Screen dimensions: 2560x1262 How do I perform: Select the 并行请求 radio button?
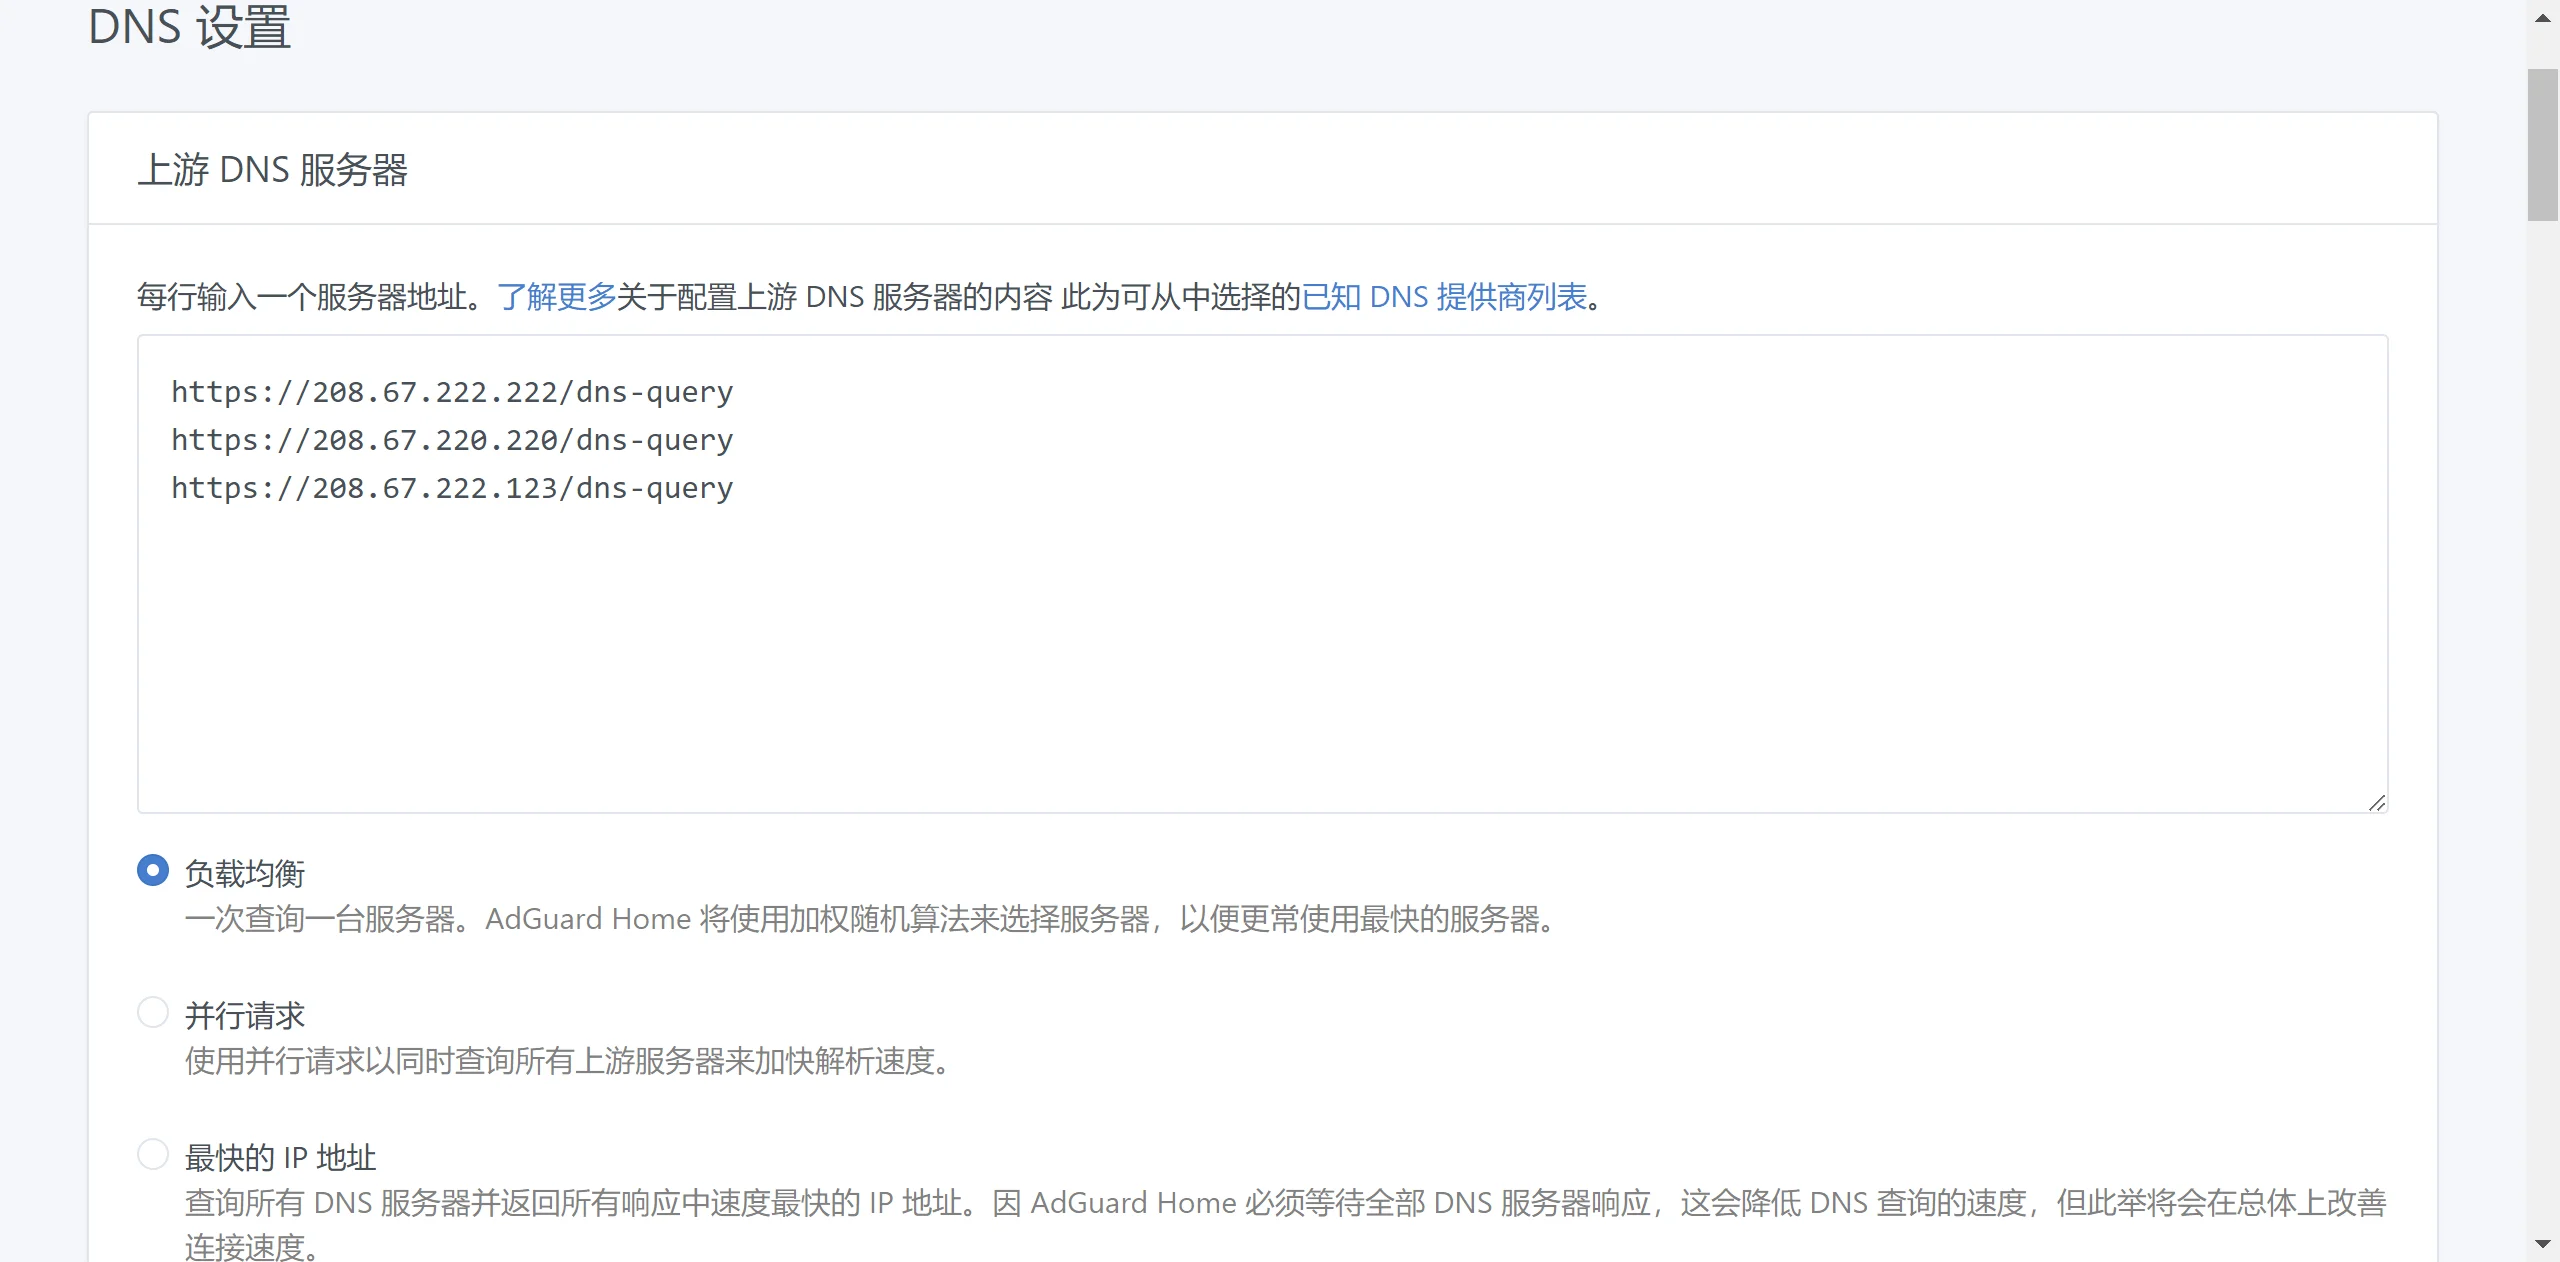(x=153, y=1012)
